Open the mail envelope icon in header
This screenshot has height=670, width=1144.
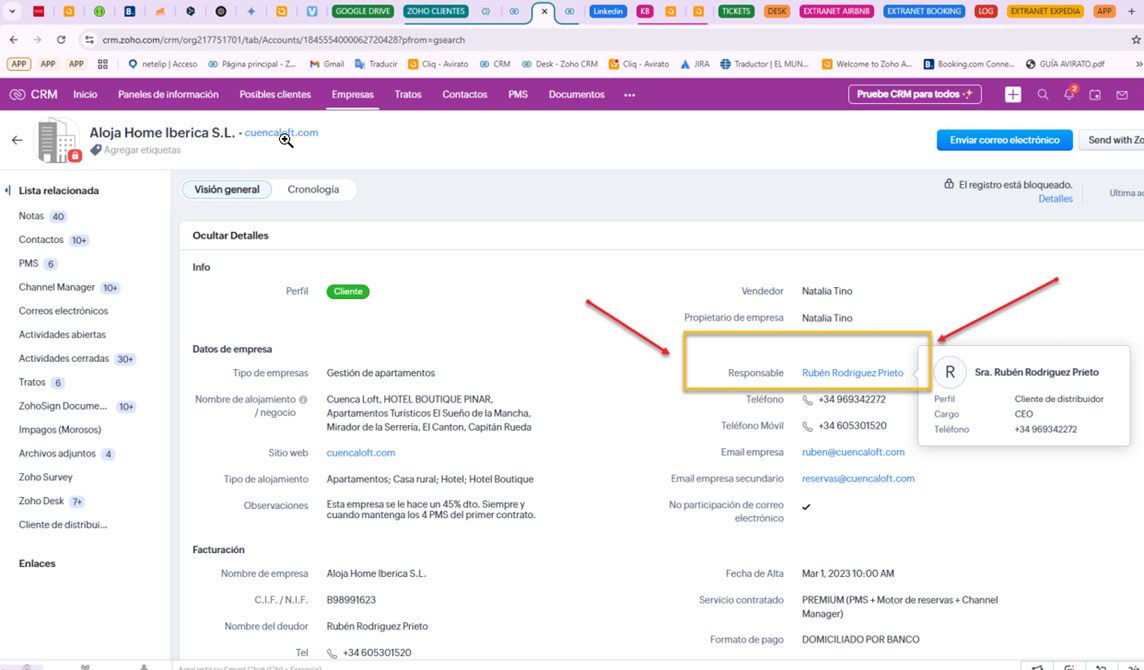1122,95
